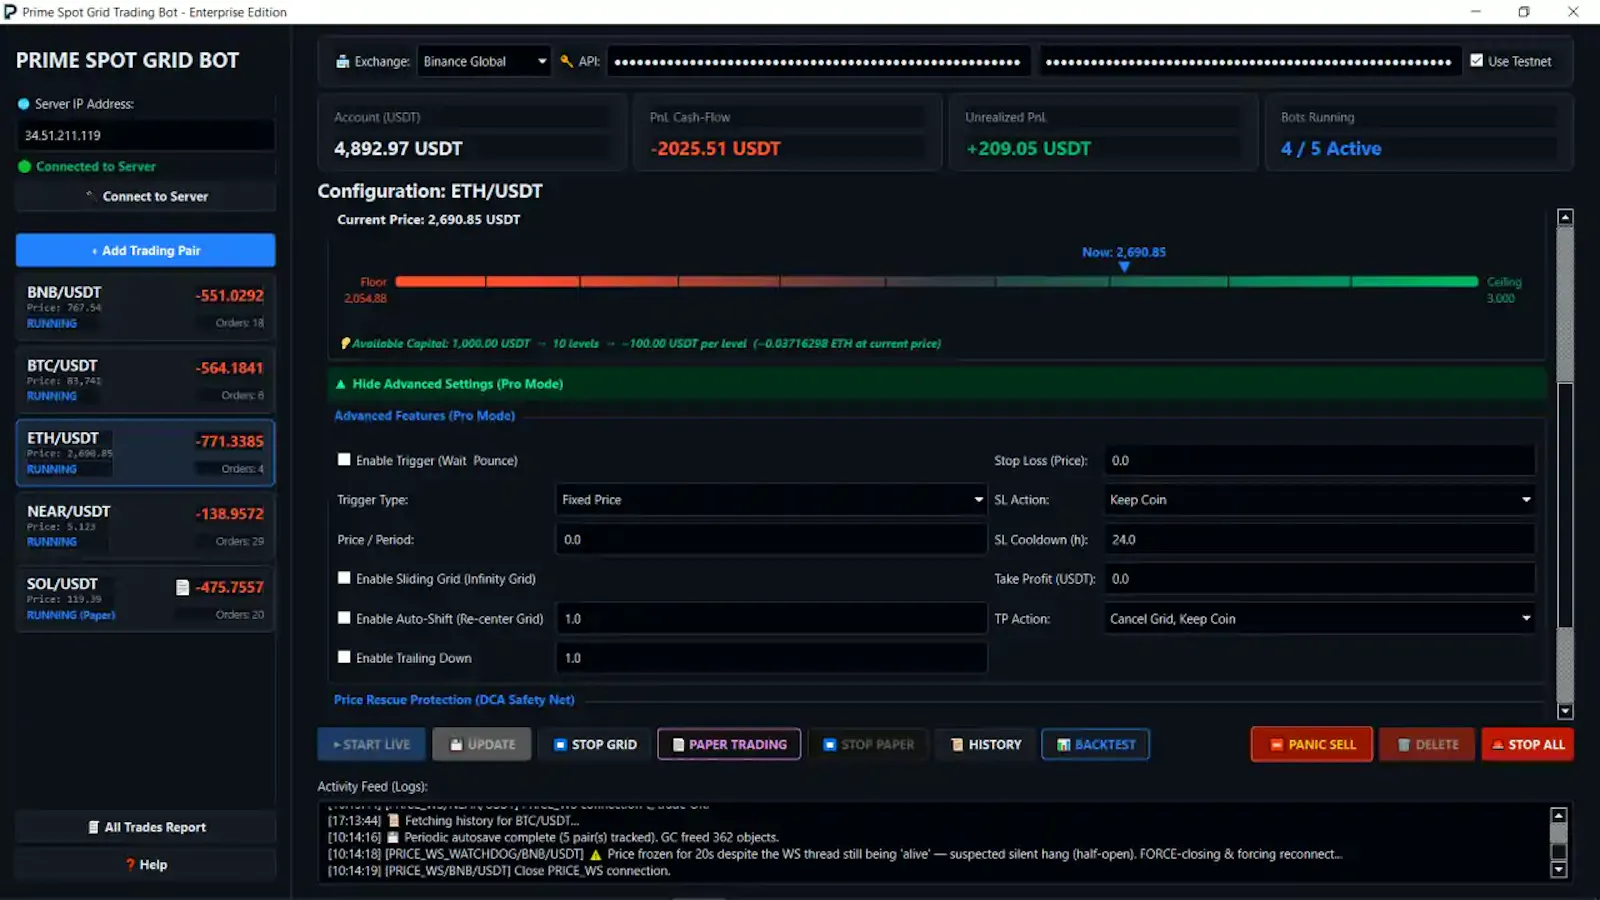Collapse Hide Advanced Settings (Pro Mode)

click(x=937, y=384)
